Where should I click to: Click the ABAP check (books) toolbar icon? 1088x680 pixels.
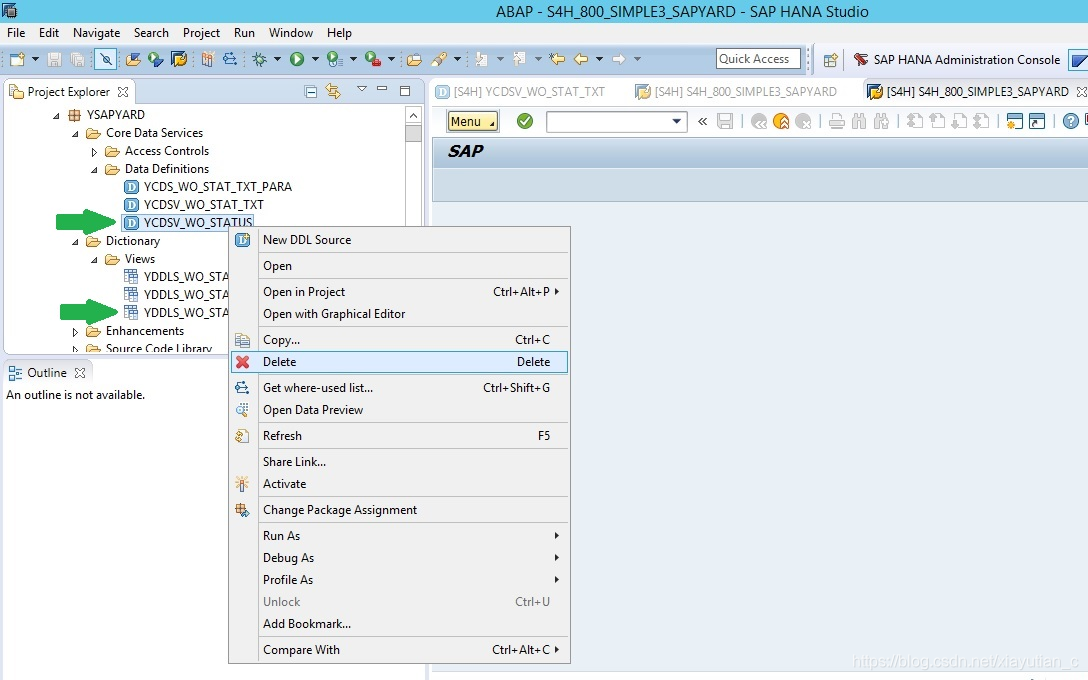point(207,60)
